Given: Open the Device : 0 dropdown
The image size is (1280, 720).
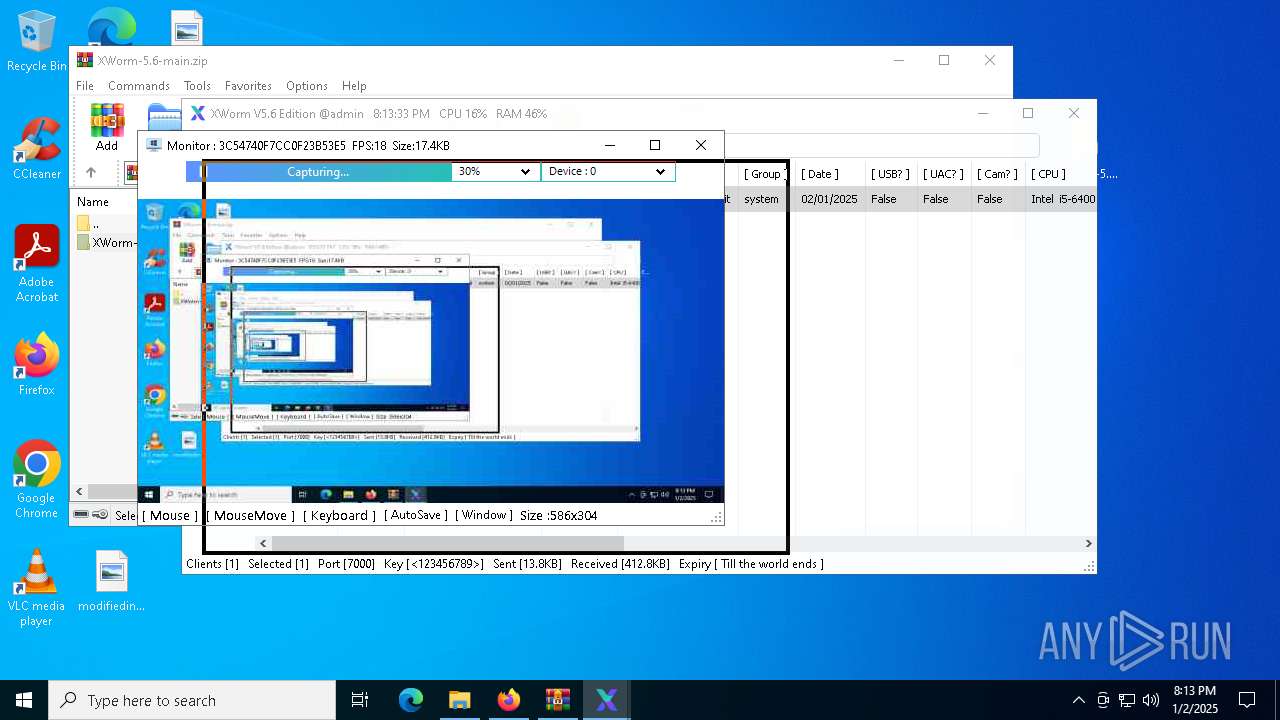Looking at the screenshot, I should pos(608,172).
